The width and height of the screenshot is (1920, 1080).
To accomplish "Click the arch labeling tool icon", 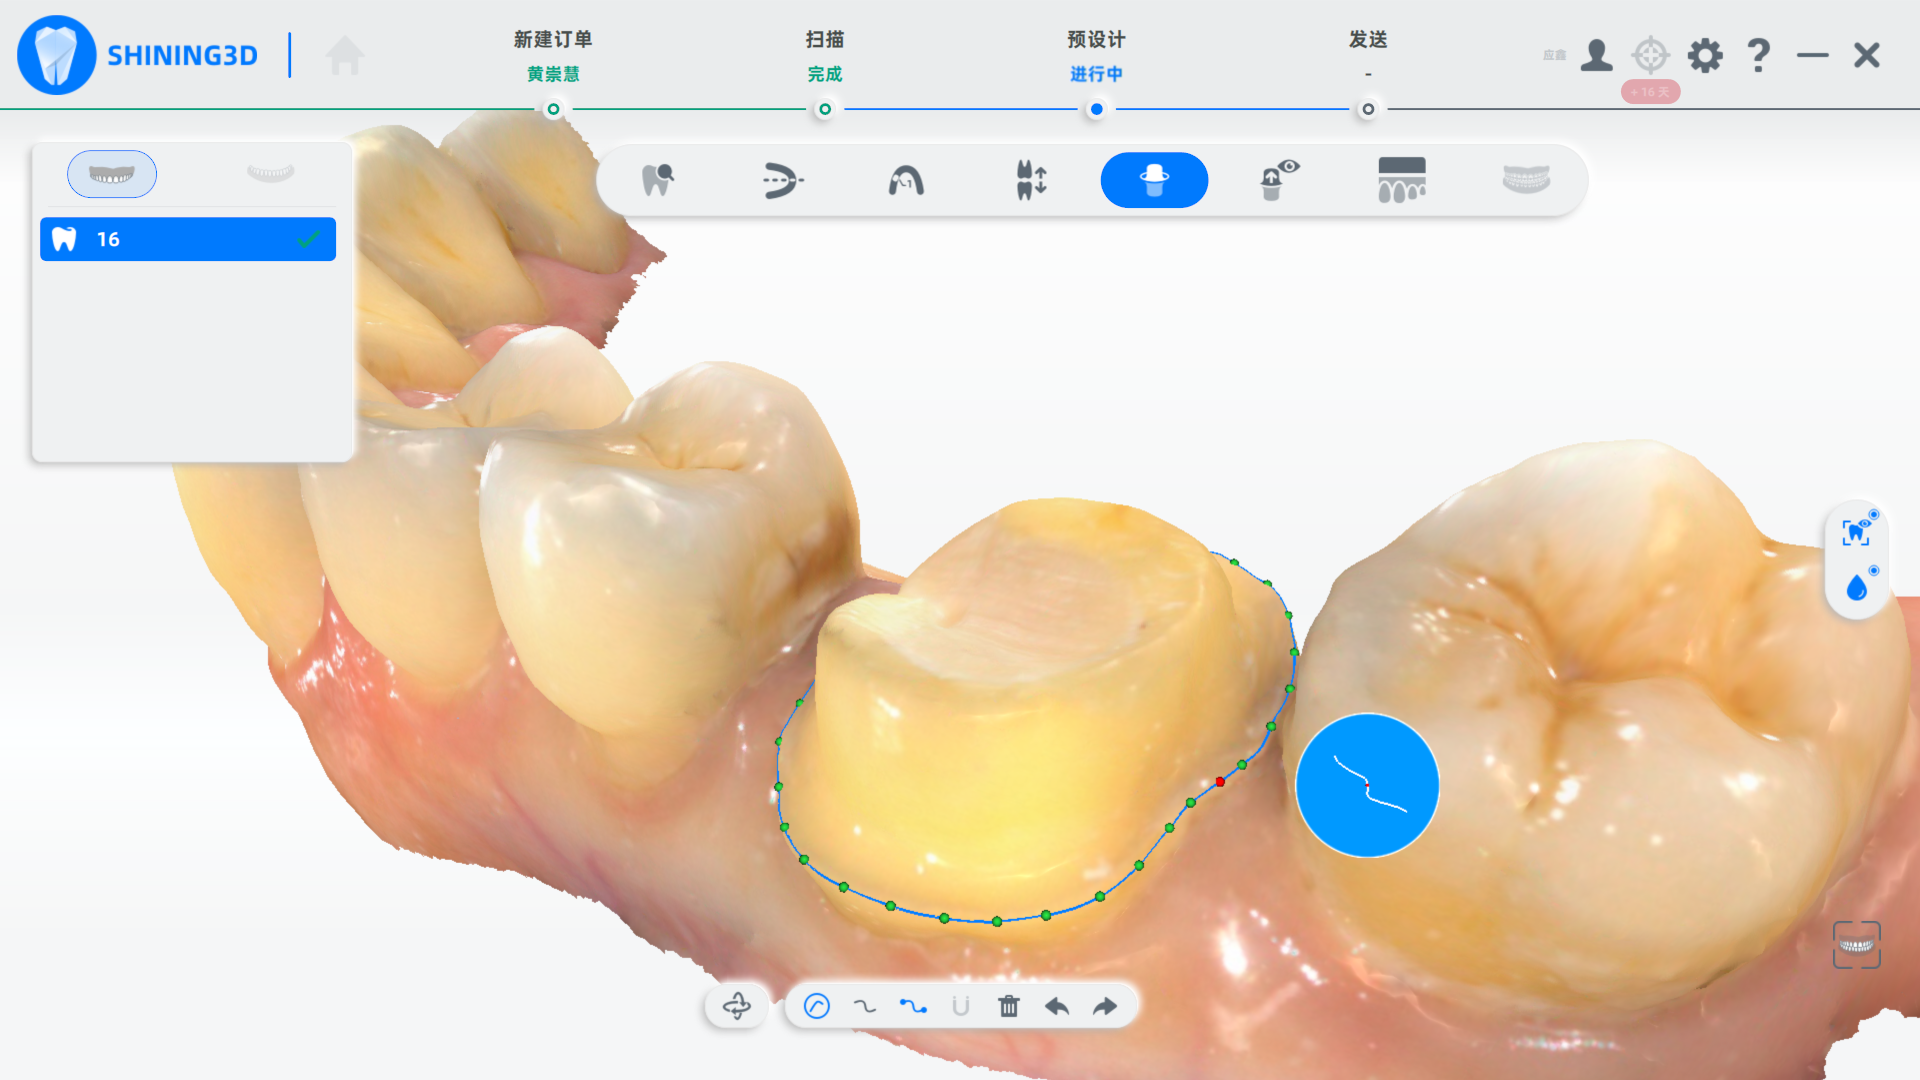I will [906, 181].
